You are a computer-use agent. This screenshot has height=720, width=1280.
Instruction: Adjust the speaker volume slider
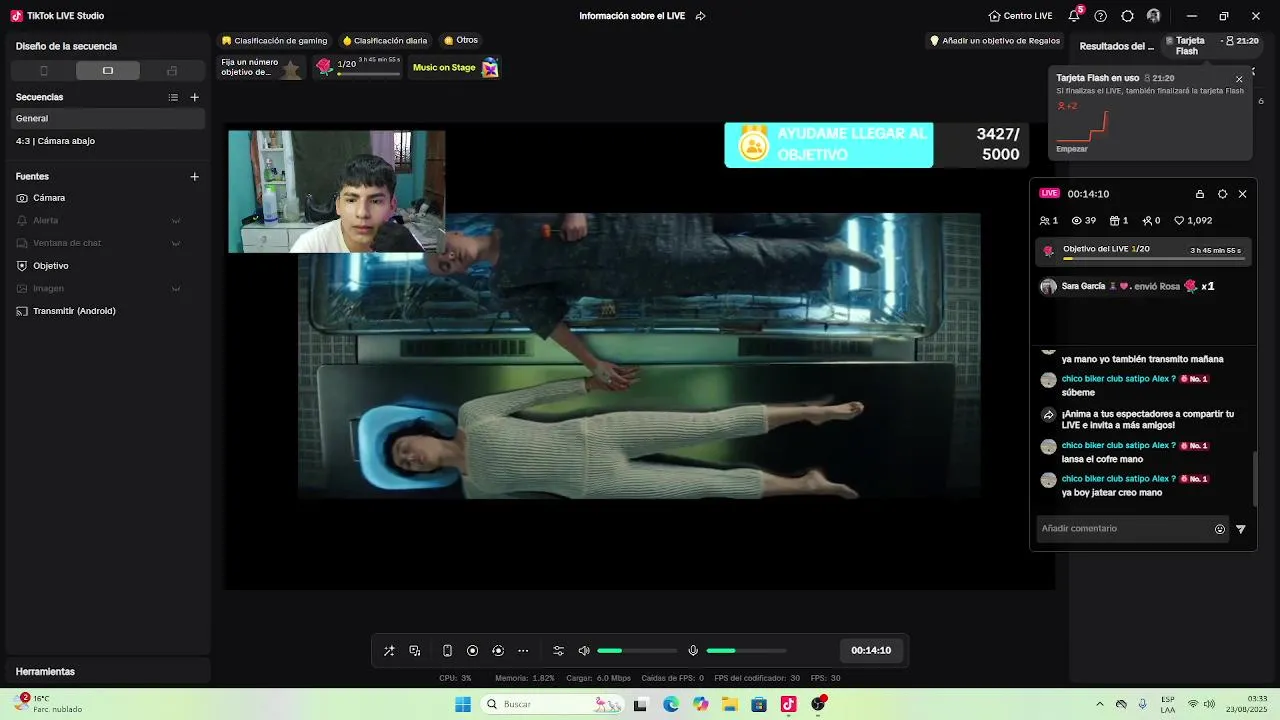click(637, 651)
